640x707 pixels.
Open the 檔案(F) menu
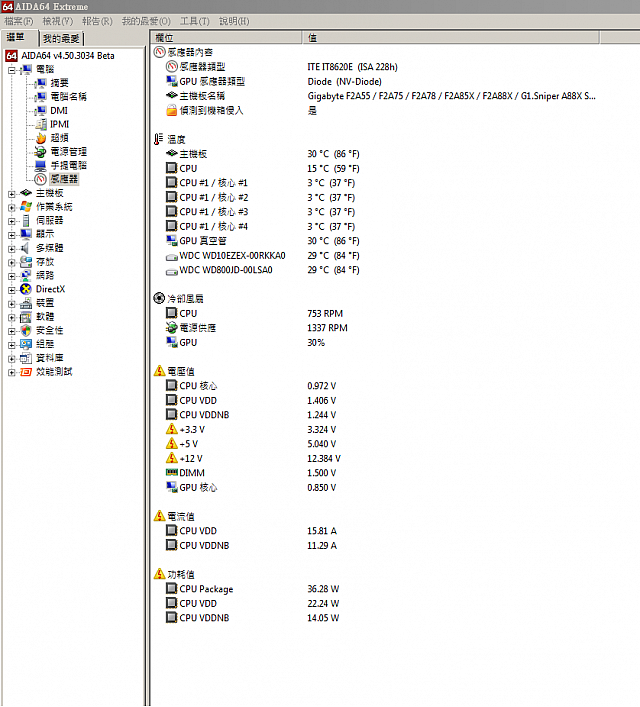coord(18,21)
